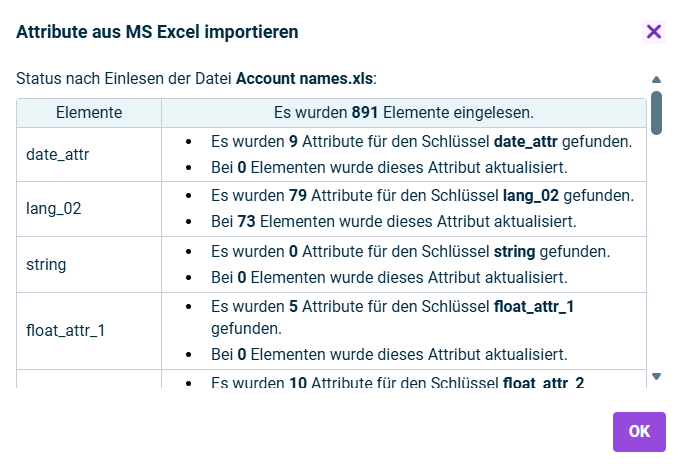Confirm the import with OK
This screenshot has height=467, width=682.
[639, 431]
